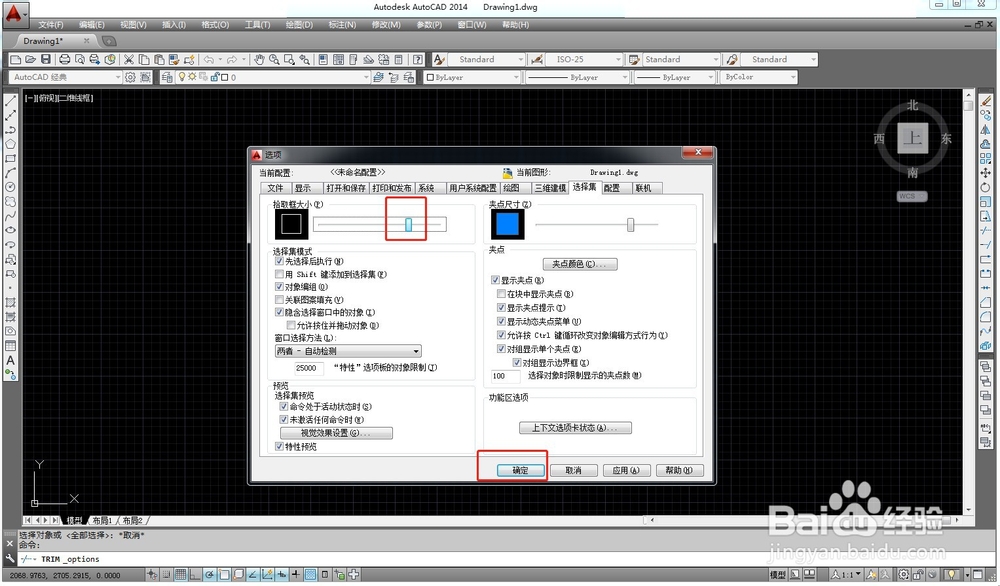Click the Save floppy disk icon

tap(45, 59)
